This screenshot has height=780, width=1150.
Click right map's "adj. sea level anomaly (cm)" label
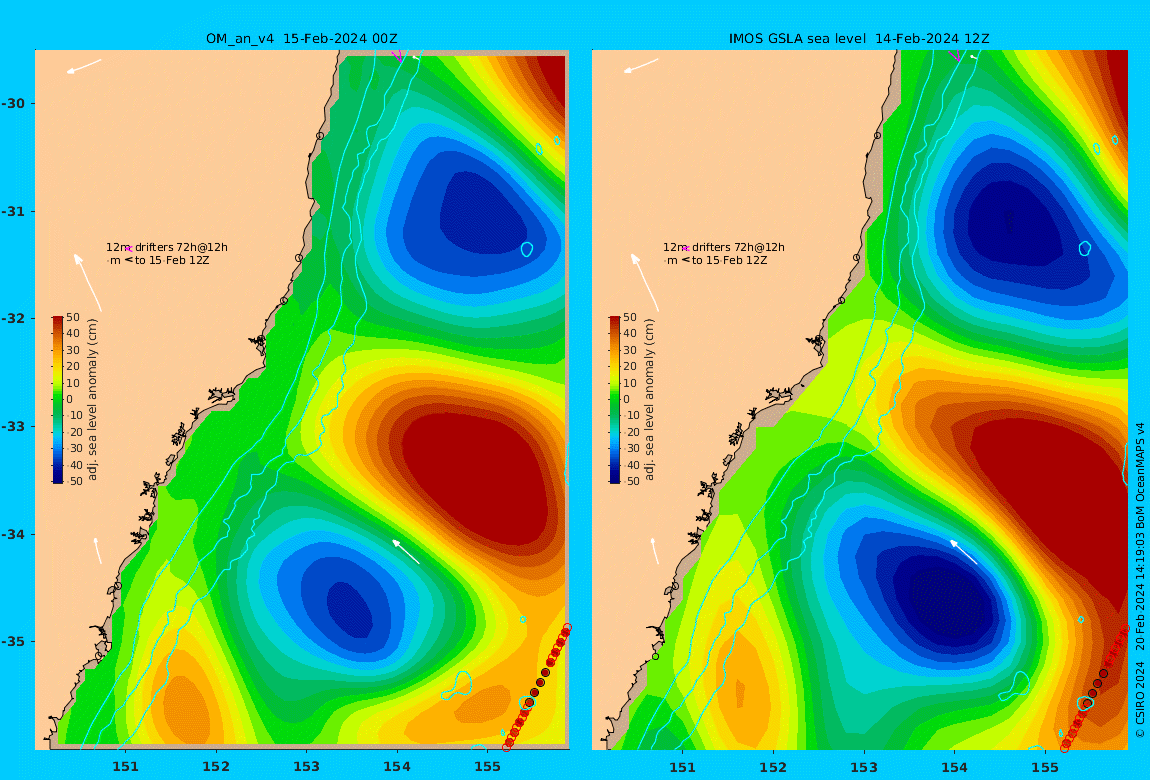click(x=649, y=400)
